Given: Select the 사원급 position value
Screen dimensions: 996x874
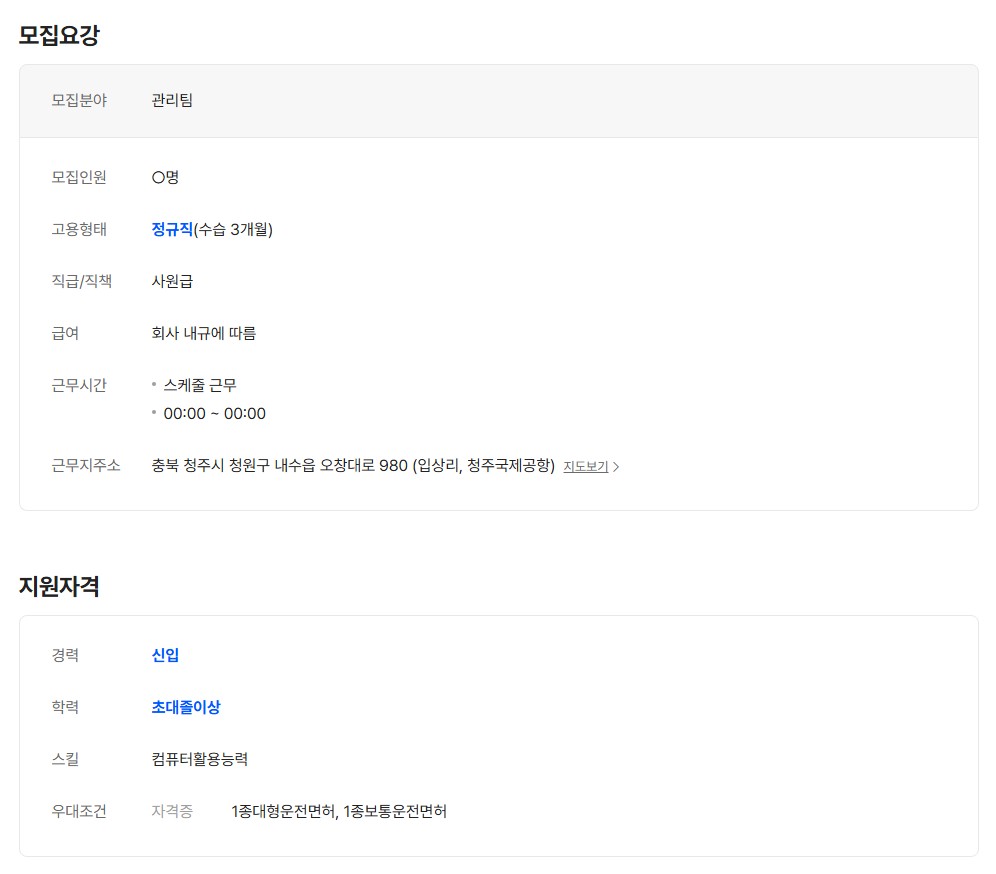Looking at the screenshot, I should tap(172, 281).
